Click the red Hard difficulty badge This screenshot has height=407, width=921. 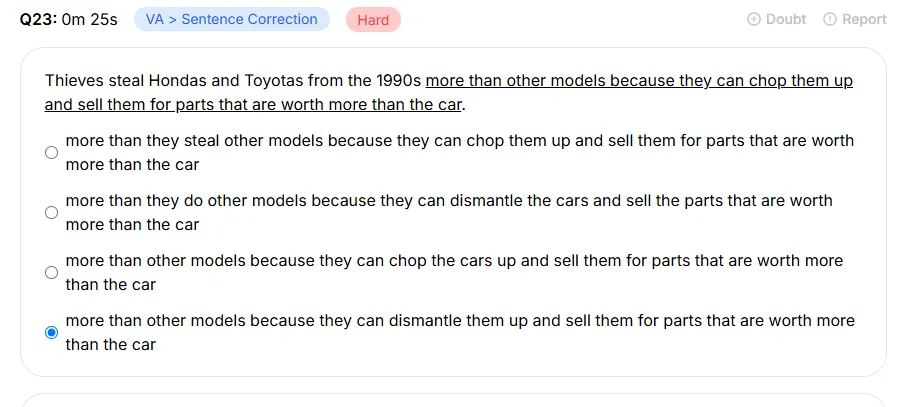[373, 20]
